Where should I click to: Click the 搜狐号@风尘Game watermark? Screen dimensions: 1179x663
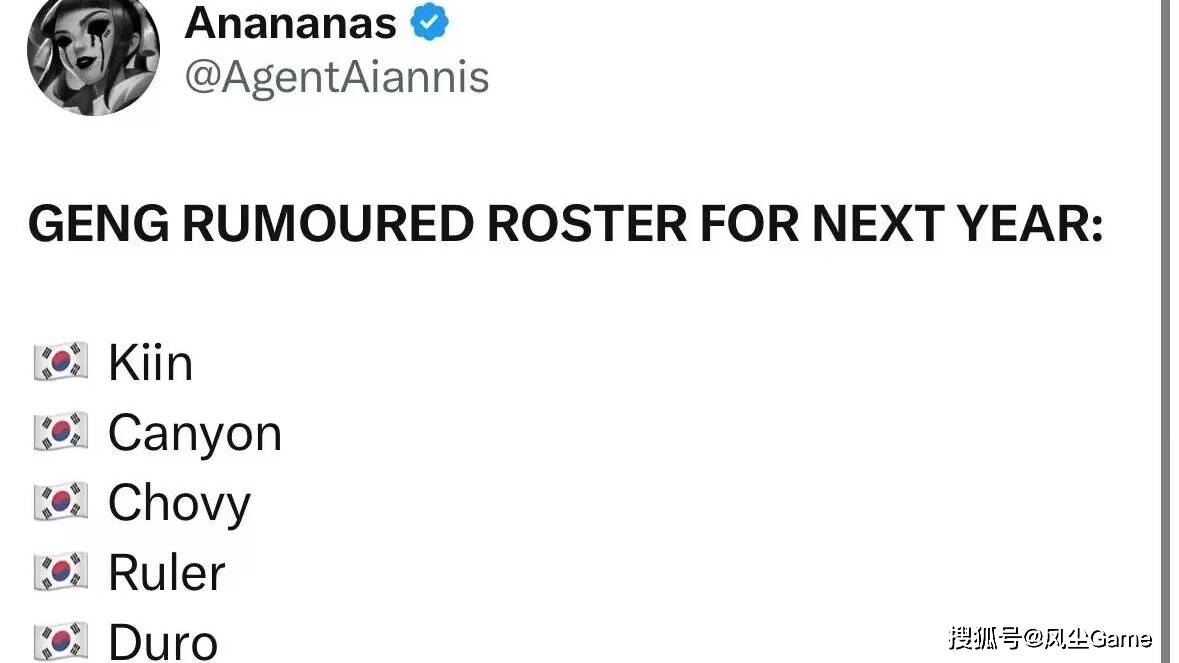pos(1050,638)
